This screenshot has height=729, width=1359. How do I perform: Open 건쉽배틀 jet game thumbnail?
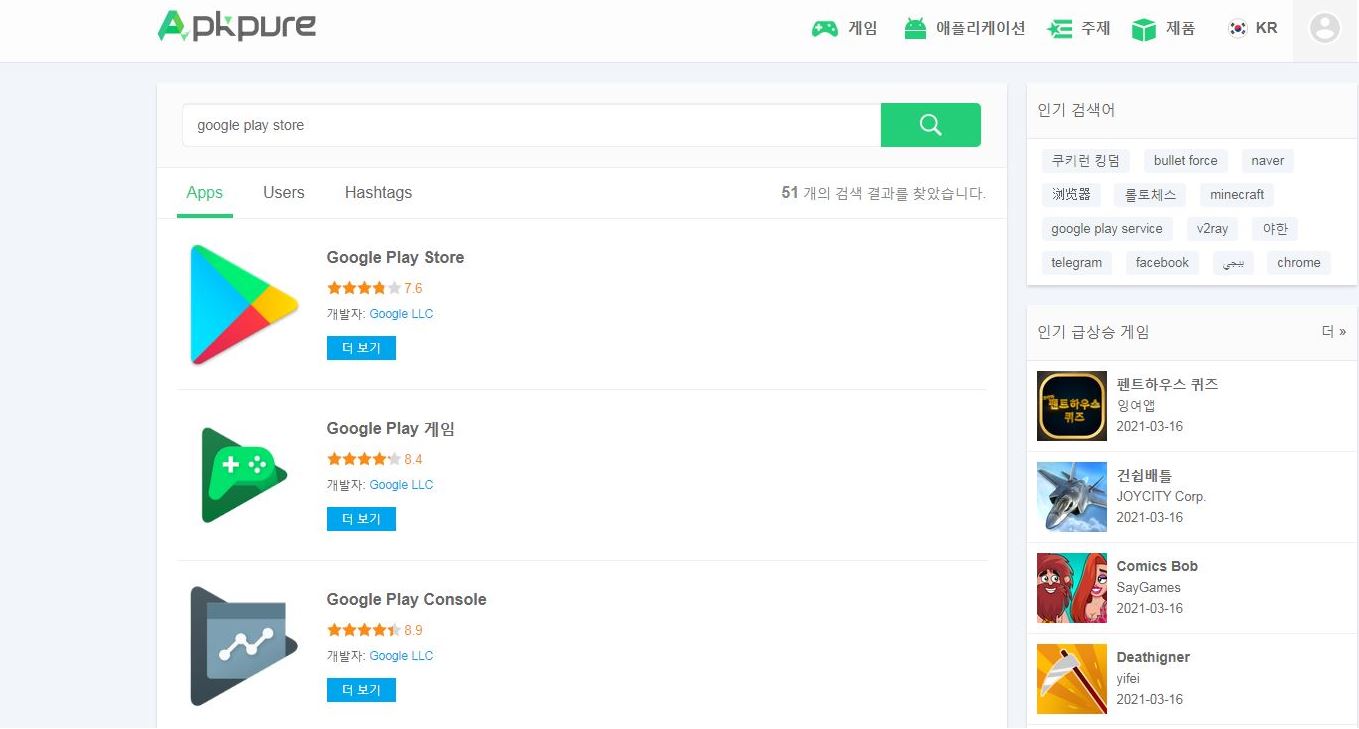(1072, 497)
